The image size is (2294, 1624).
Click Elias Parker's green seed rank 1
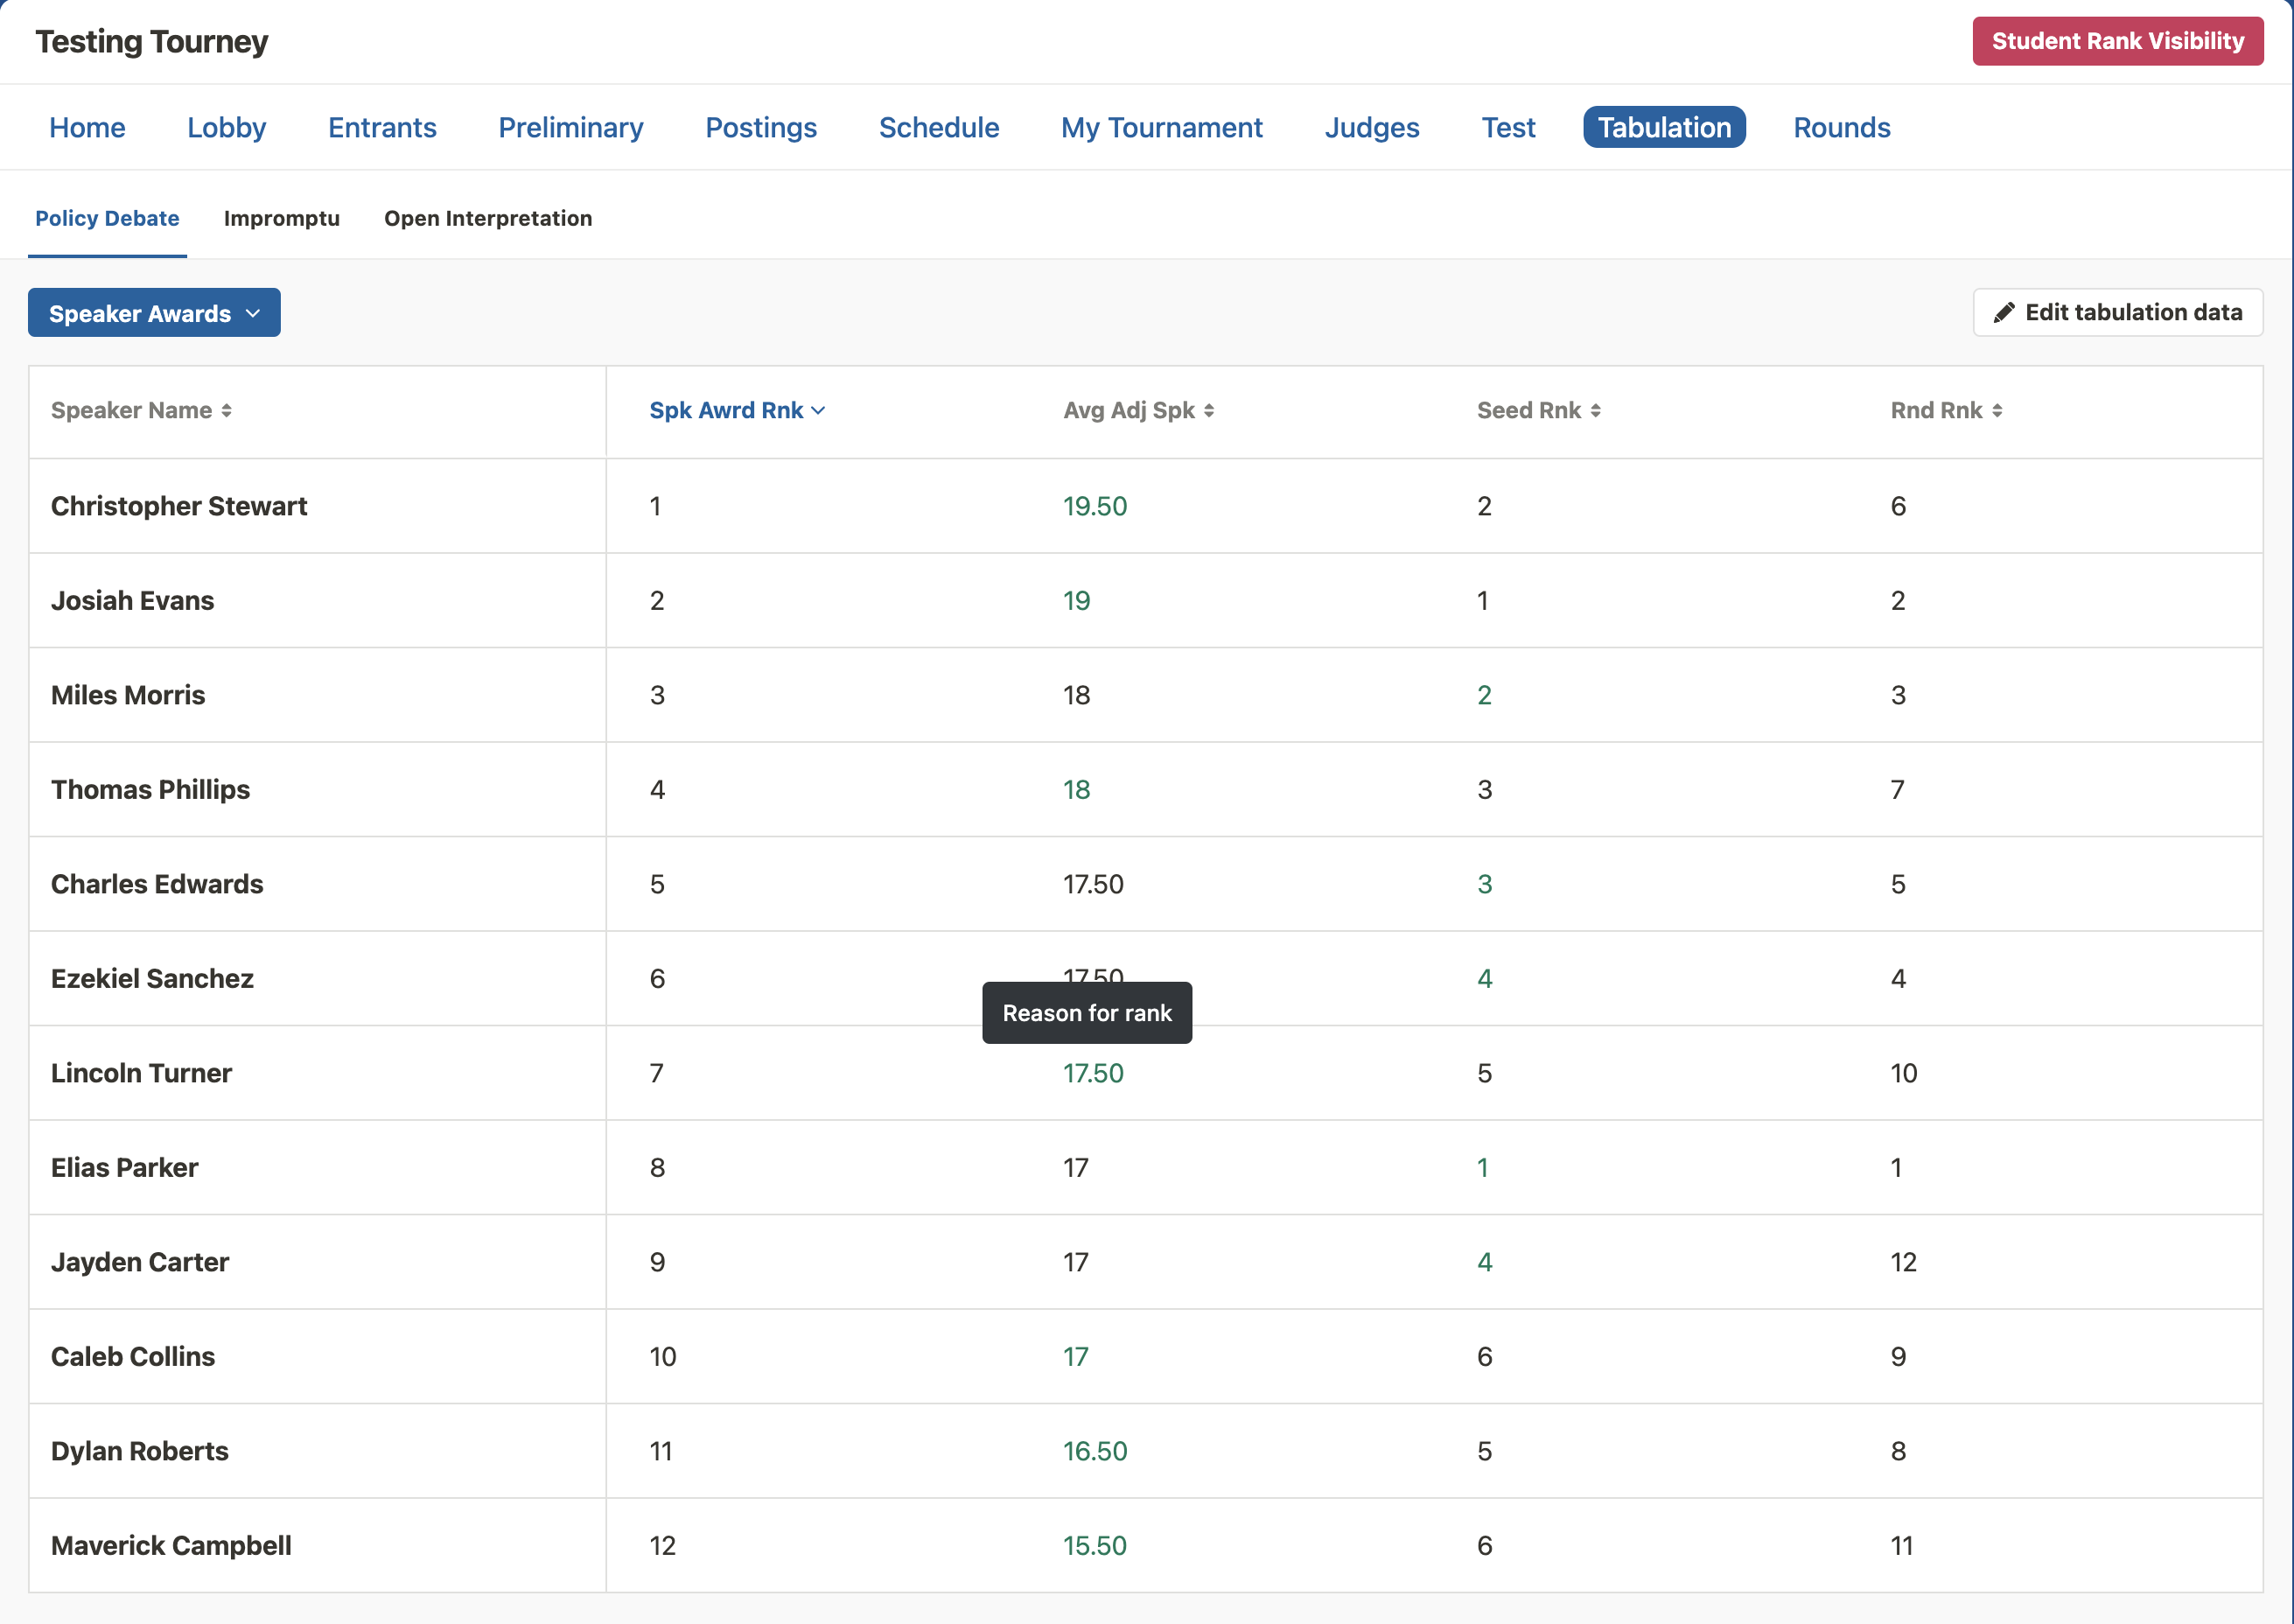[x=1482, y=1168]
